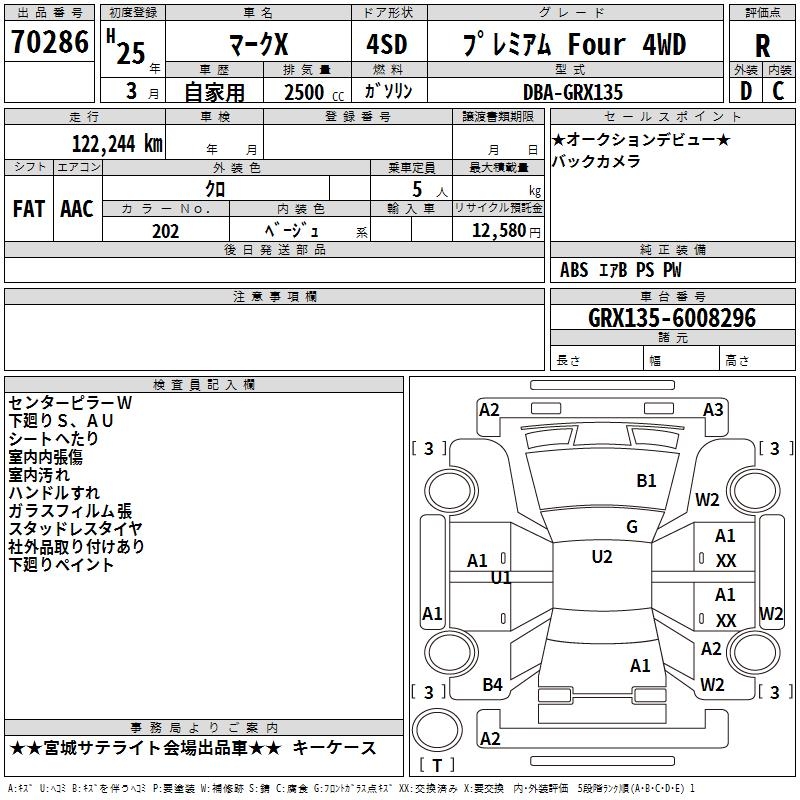Click the B1 damage marker on hood

(647, 481)
